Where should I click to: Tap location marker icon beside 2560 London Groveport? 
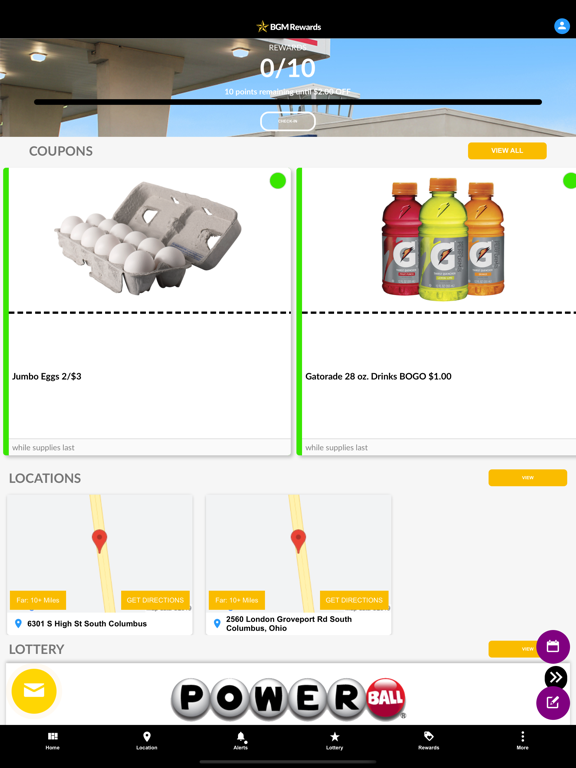point(217,624)
